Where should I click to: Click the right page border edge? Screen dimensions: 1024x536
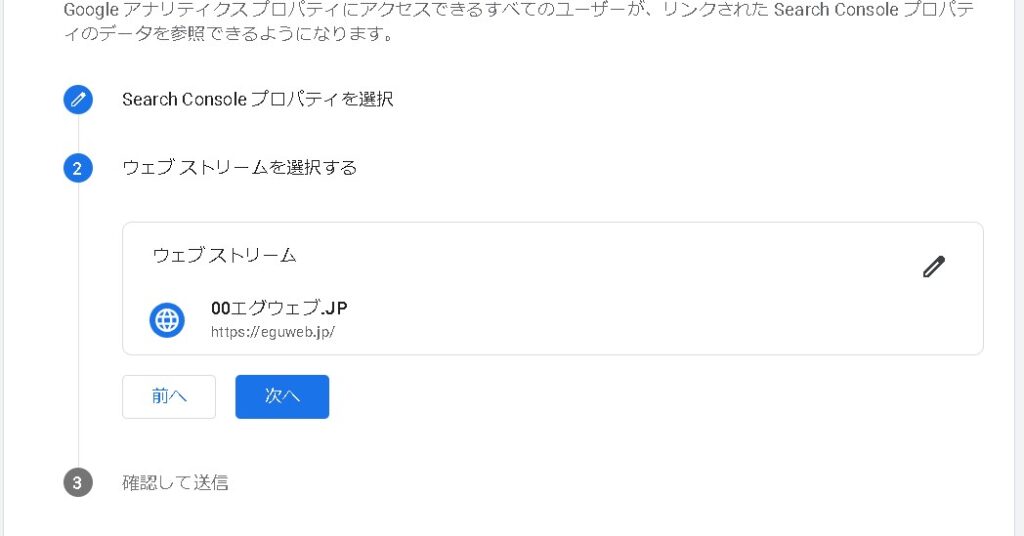pos(1014,268)
